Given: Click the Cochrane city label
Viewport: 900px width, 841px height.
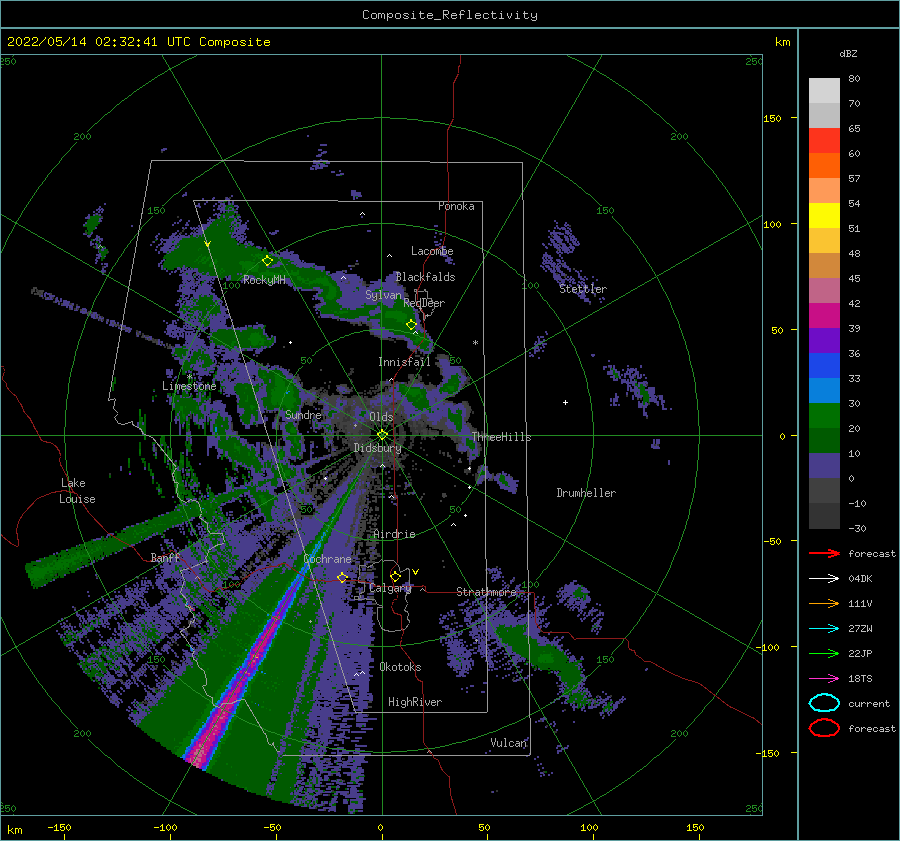Looking at the screenshot, I should click(x=327, y=559).
